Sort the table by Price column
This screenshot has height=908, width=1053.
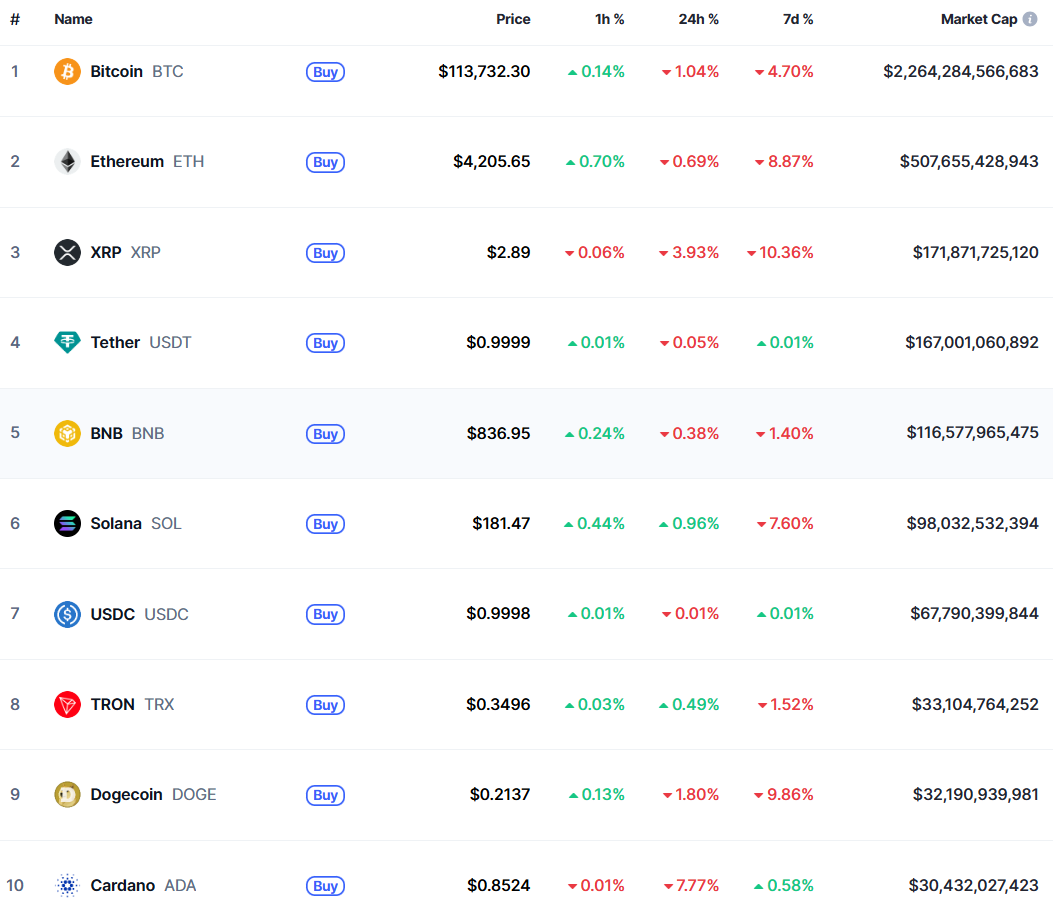[x=513, y=19]
